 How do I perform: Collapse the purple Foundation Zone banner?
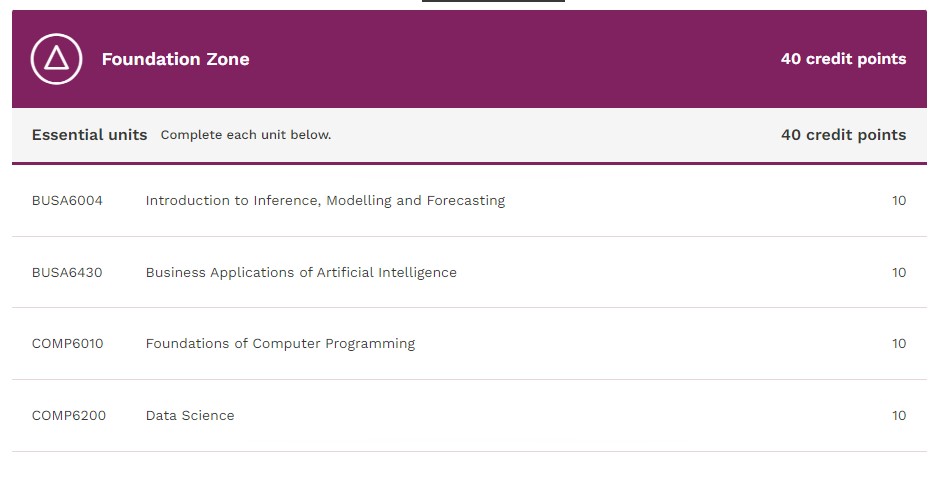(x=469, y=59)
